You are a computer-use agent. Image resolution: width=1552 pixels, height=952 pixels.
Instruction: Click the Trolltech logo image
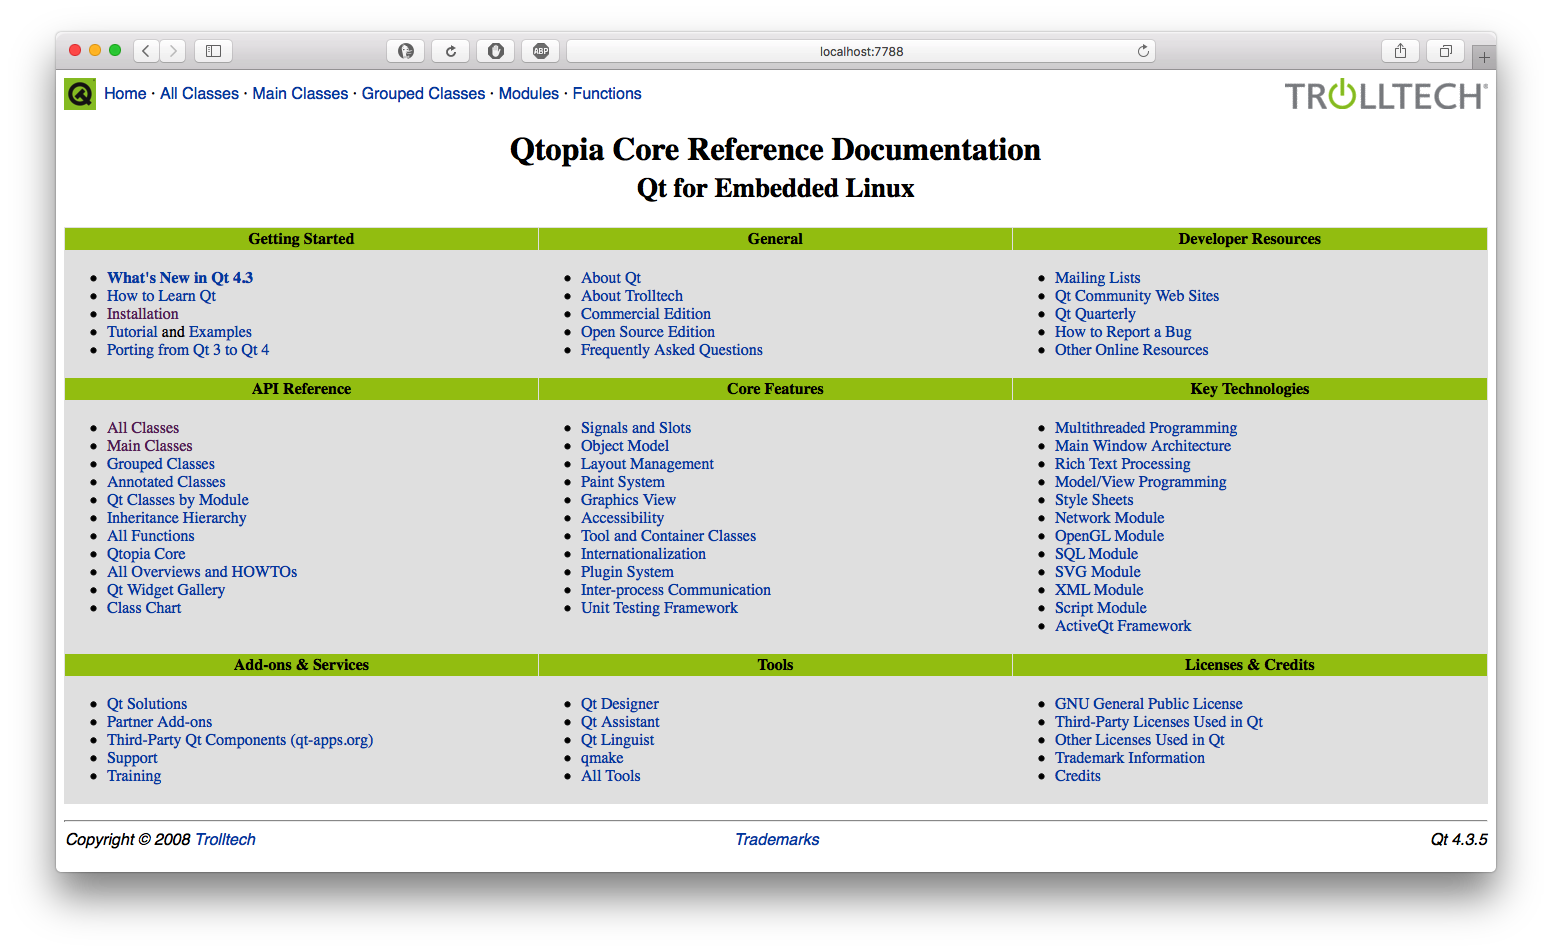pyautogui.click(x=1386, y=95)
